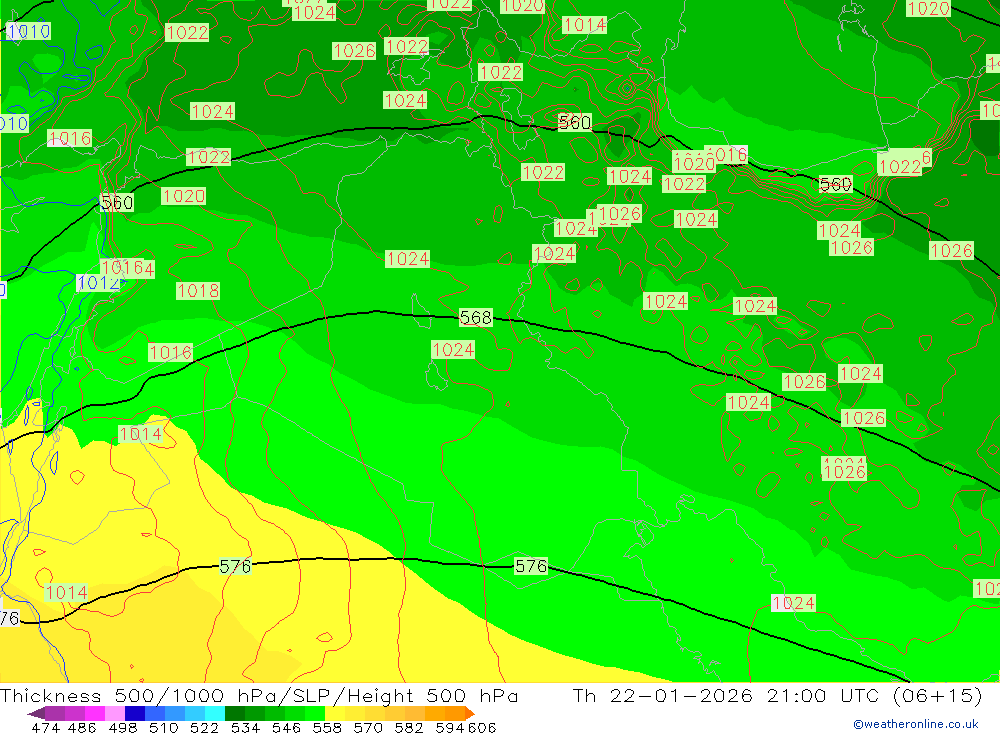Pick the light pink swatch above 498
Image resolution: width=1000 pixels, height=733 pixels.
[115, 713]
